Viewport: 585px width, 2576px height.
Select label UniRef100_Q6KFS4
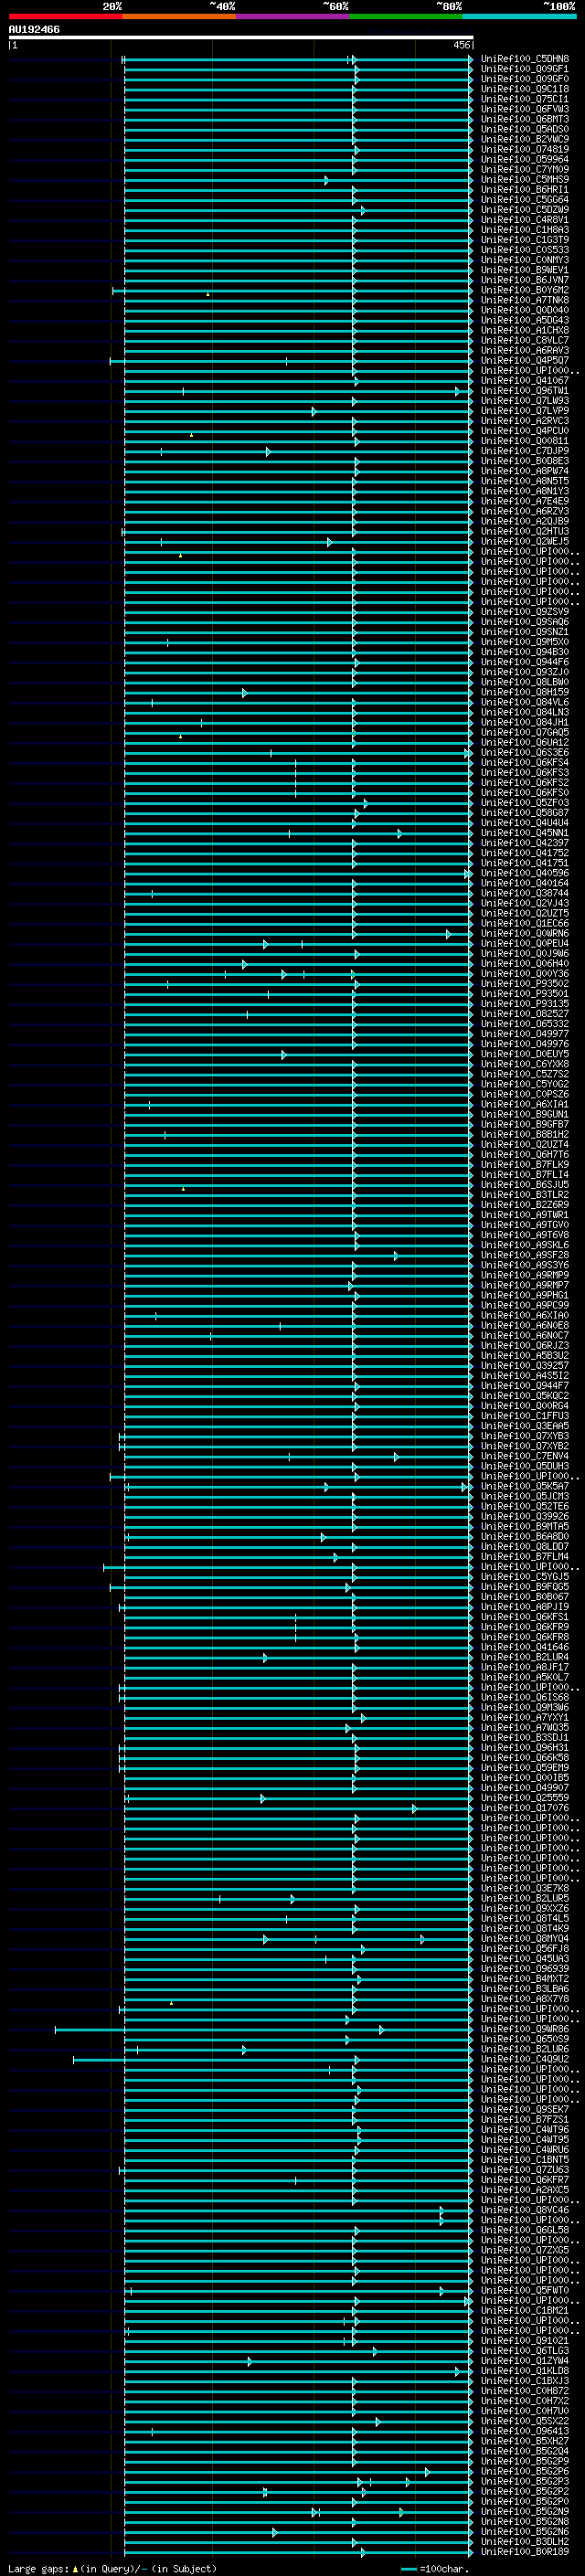pyautogui.click(x=525, y=763)
